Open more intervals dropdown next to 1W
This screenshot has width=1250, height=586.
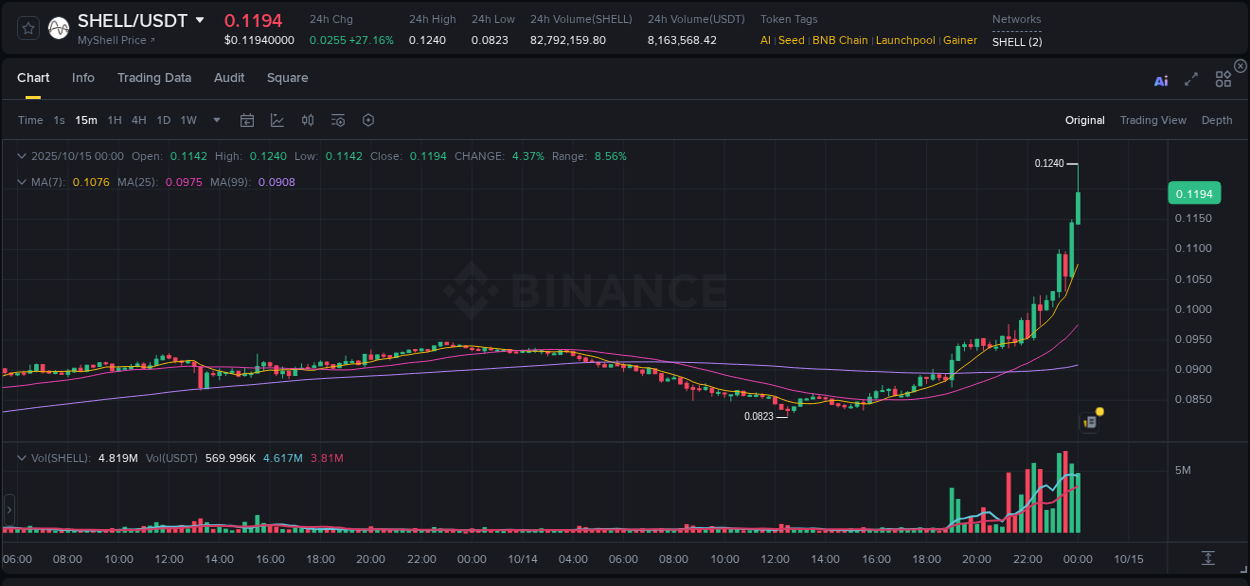(x=216, y=119)
